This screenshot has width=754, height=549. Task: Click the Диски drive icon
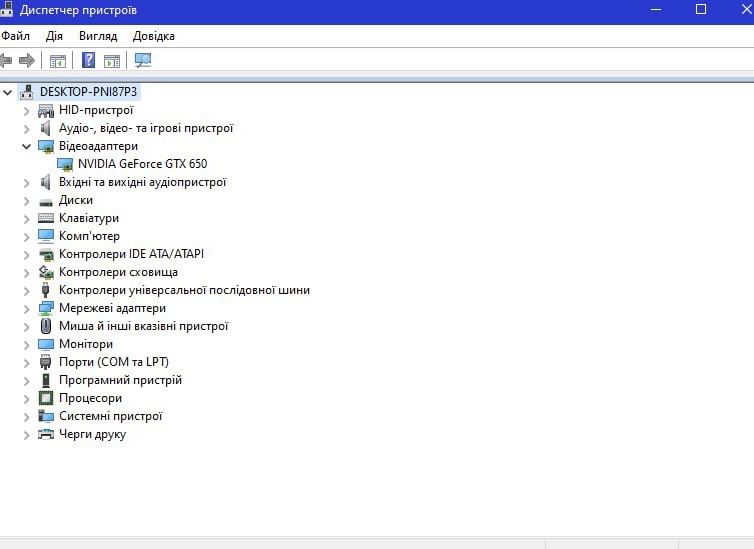click(x=46, y=201)
